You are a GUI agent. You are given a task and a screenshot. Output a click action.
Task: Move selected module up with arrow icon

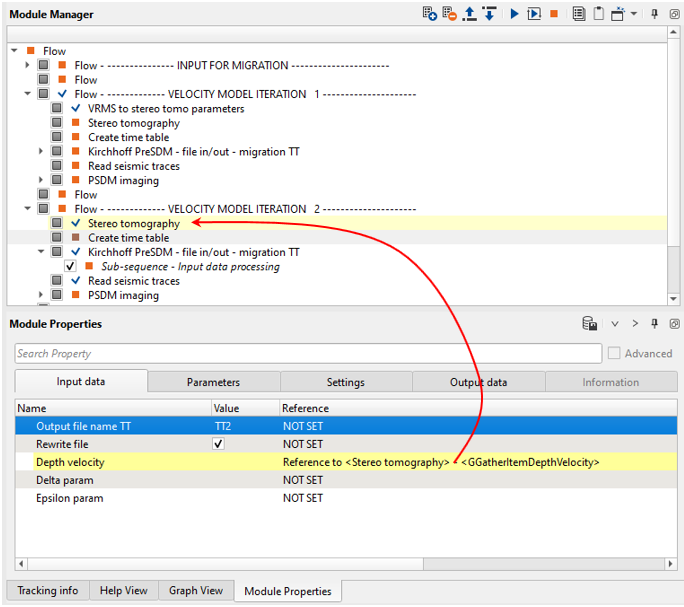coord(470,14)
